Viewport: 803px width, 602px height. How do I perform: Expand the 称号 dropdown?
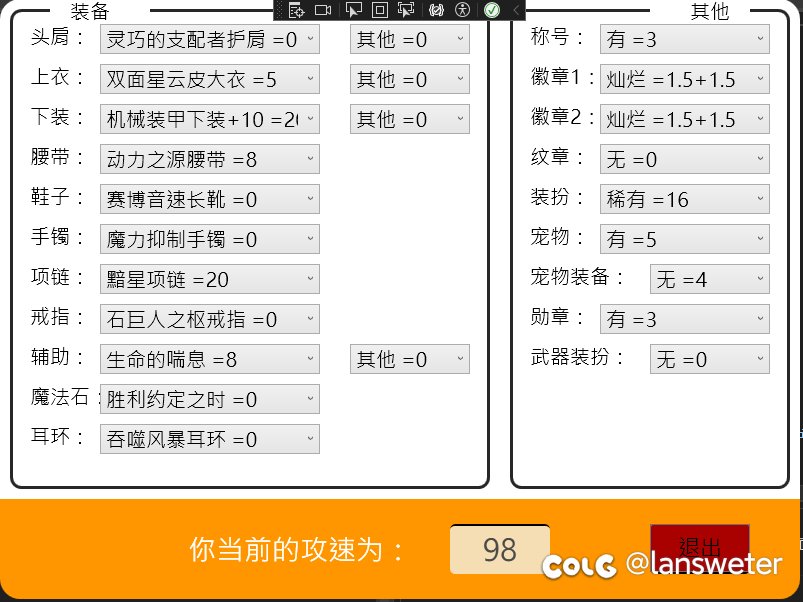684,39
